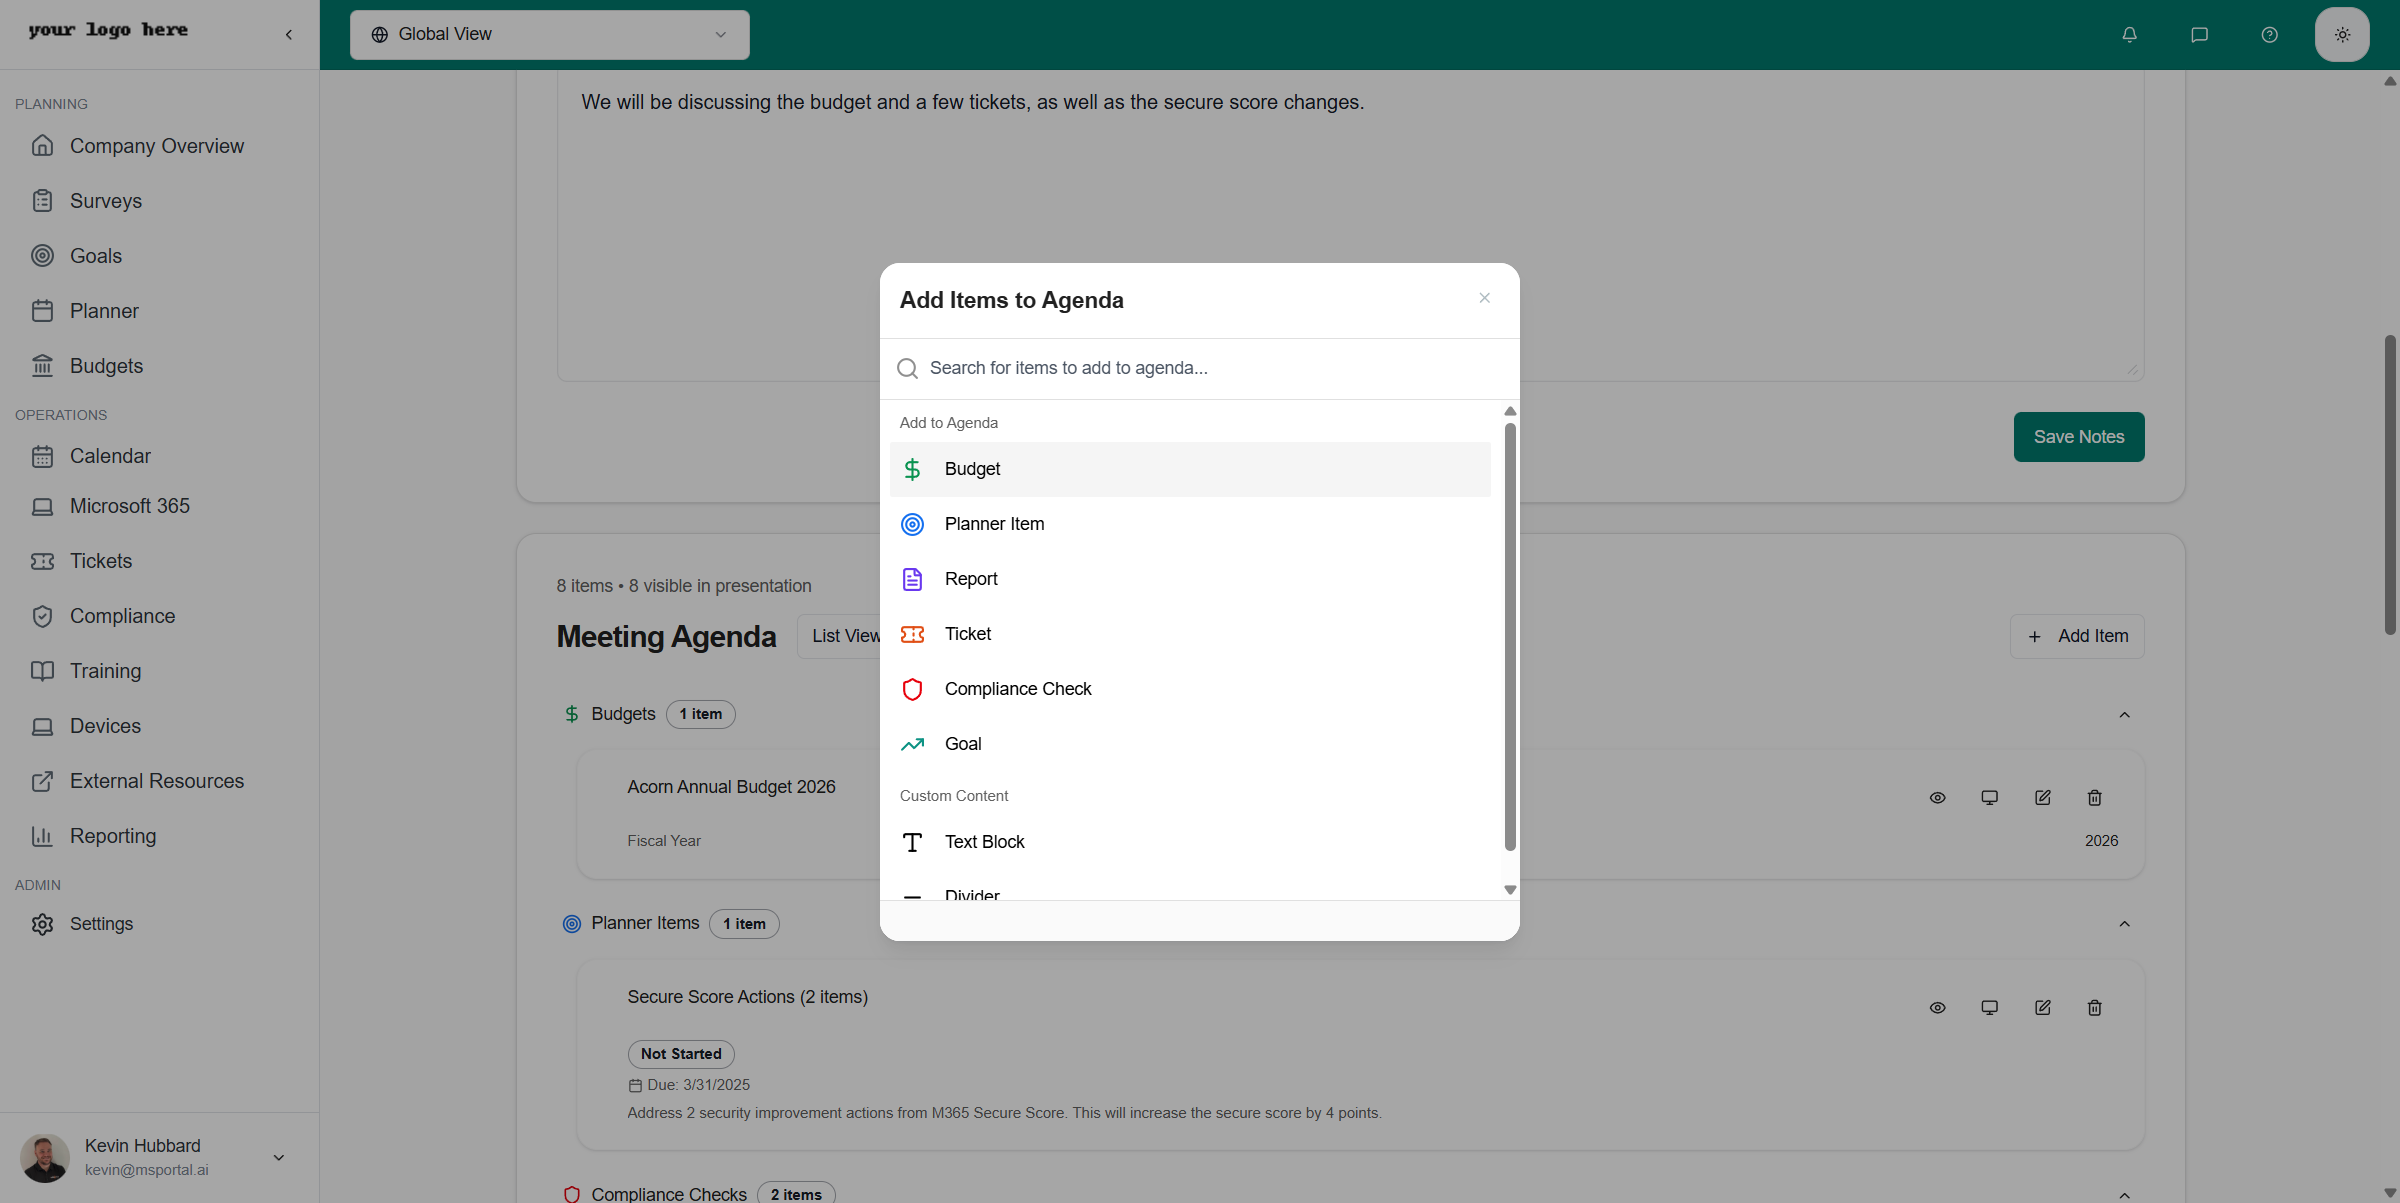Add a Compliance Check to the agenda
The height and width of the screenshot is (1203, 2400).
(x=1189, y=688)
